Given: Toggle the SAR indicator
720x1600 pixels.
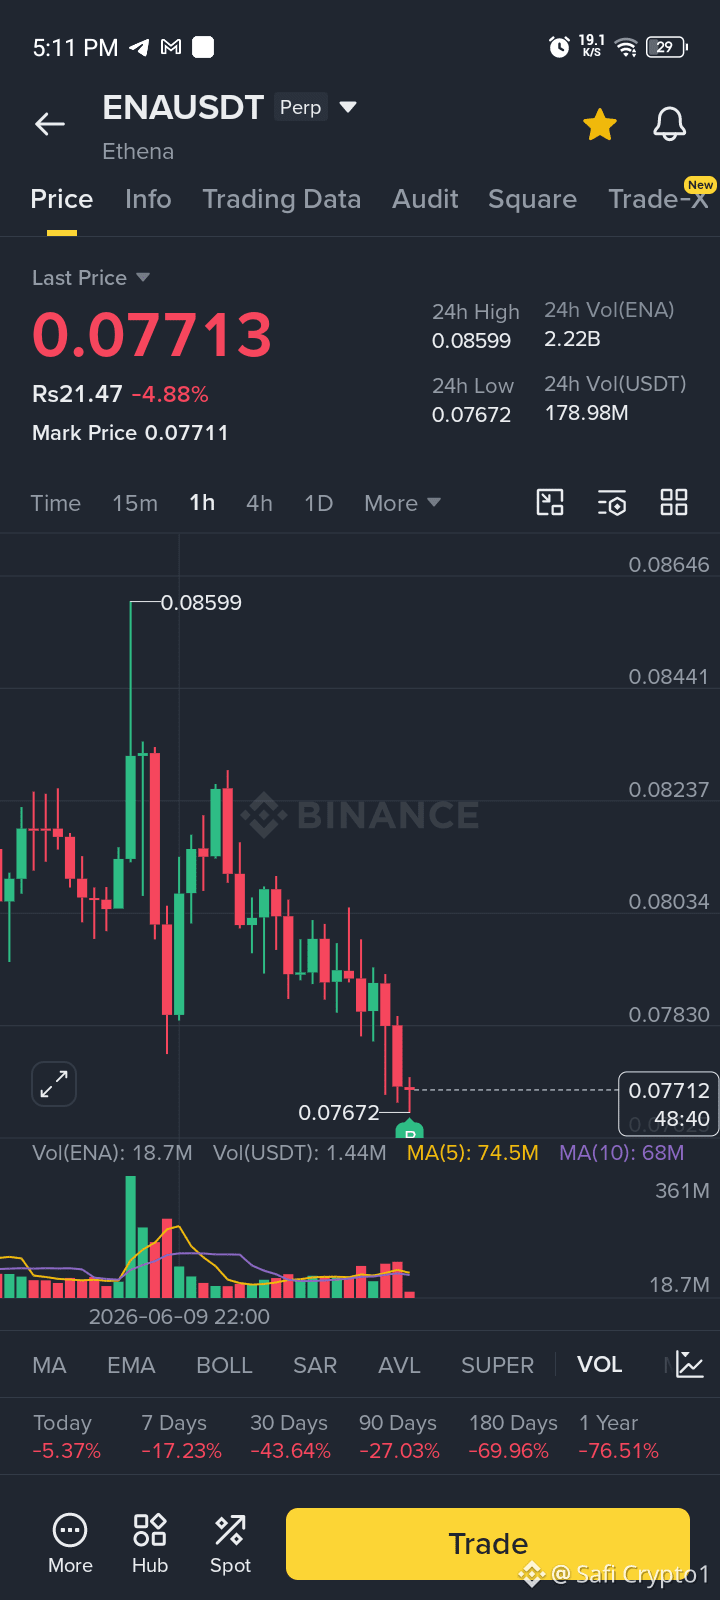Looking at the screenshot, I should point(315,1365).
